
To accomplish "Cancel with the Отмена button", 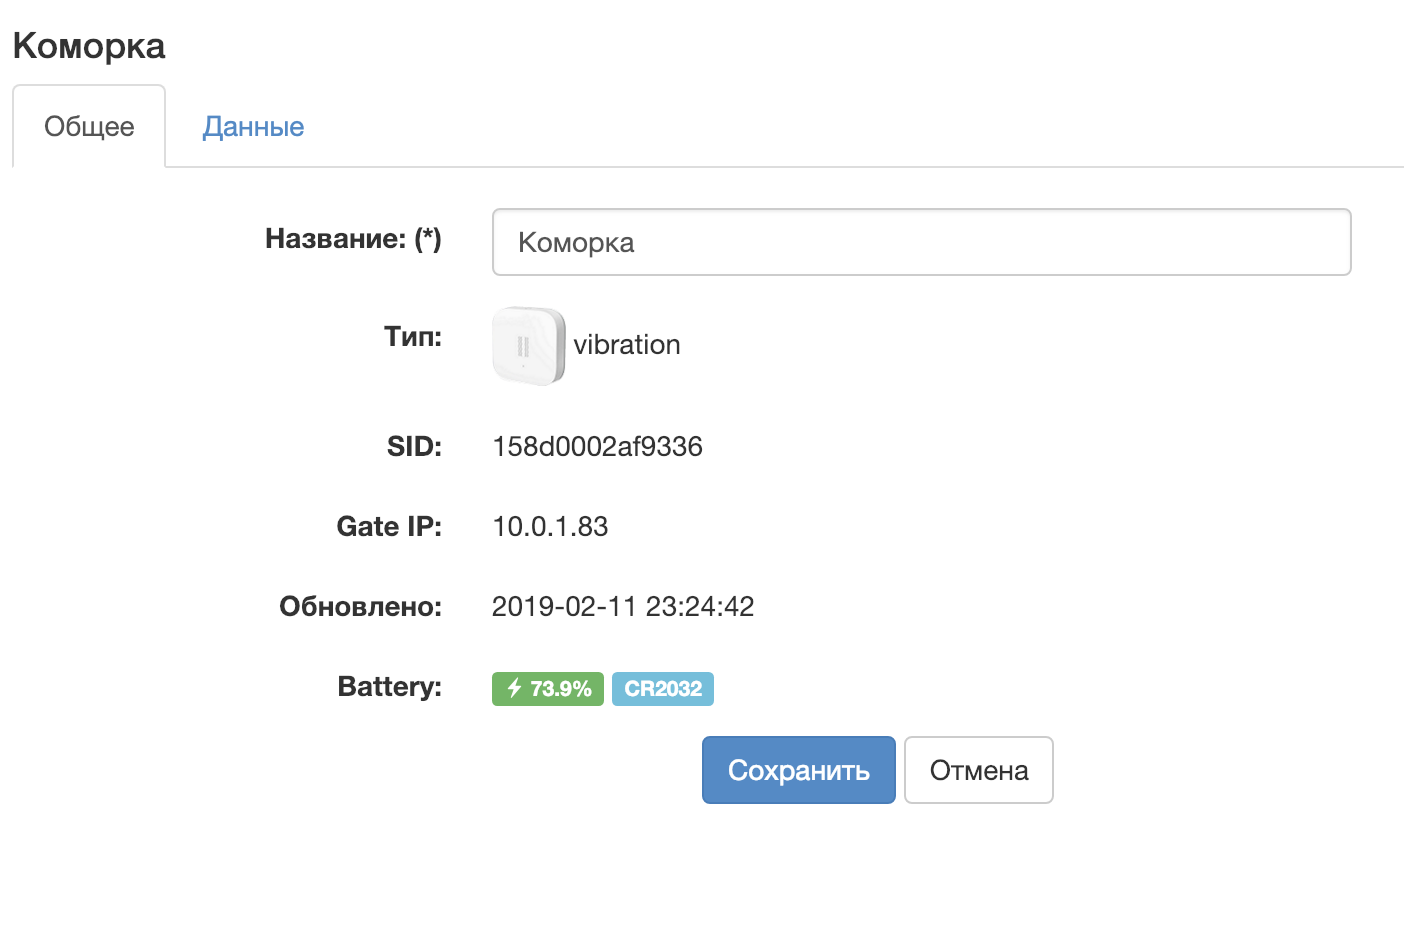I will pos(978,770).
